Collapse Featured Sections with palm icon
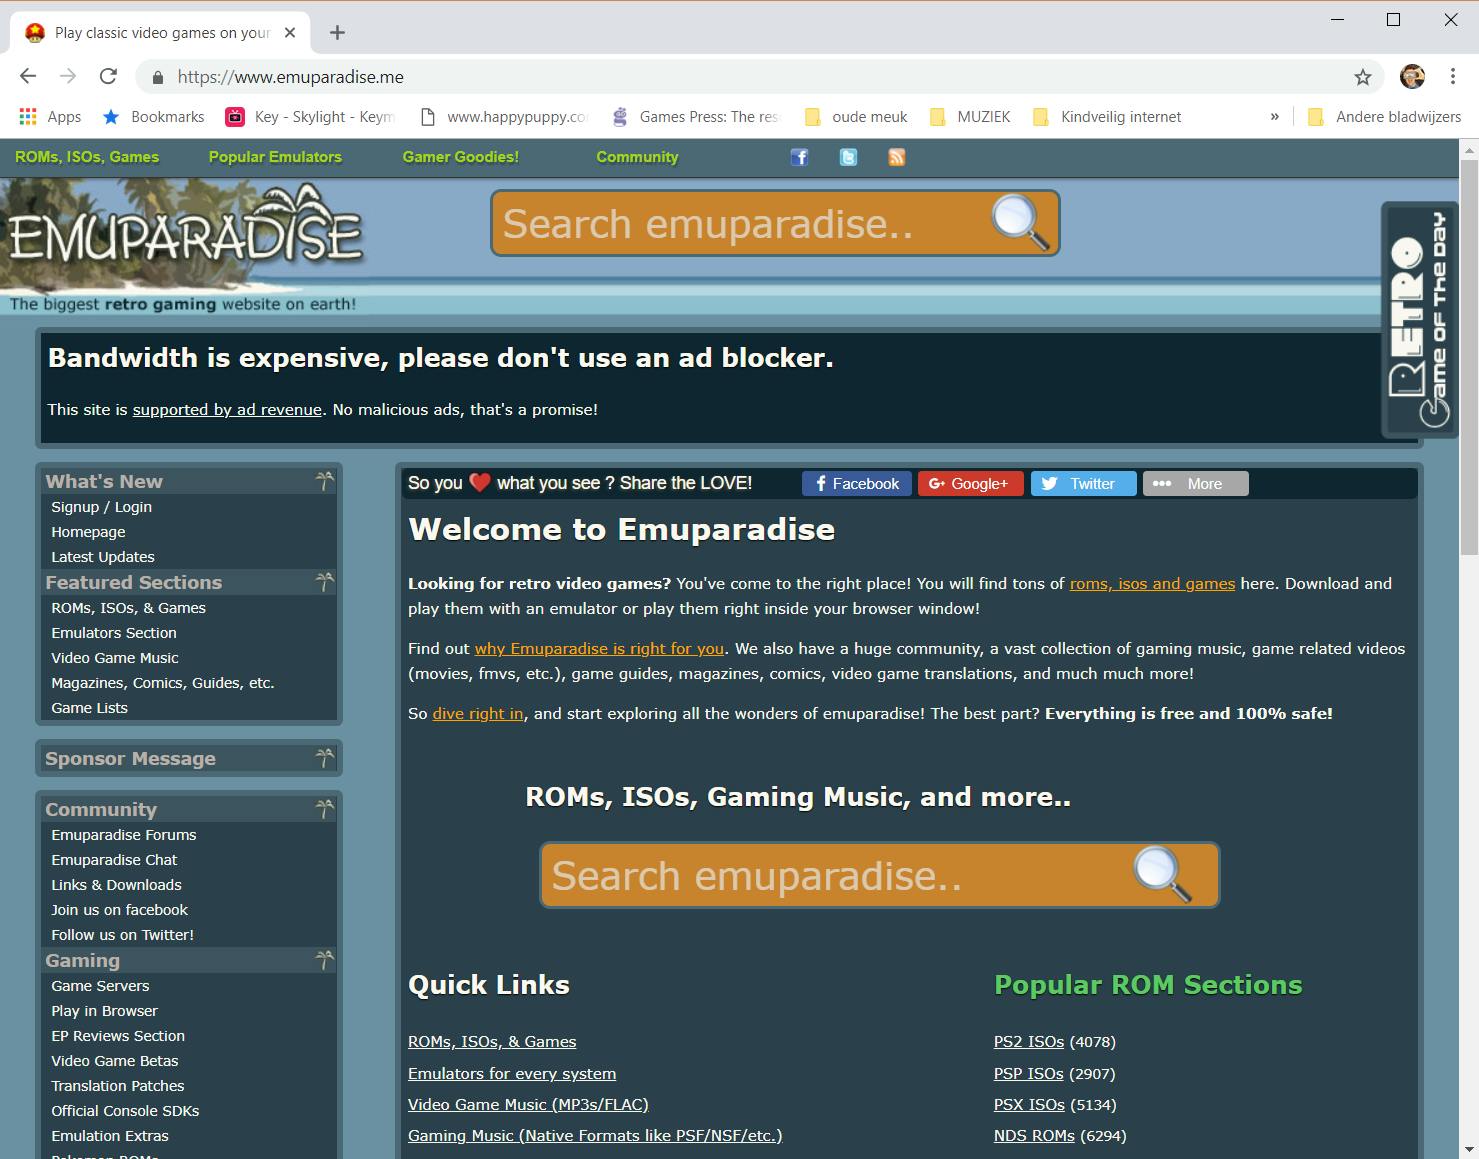Screen dimensions: 1479x1159 coord(324,582)
